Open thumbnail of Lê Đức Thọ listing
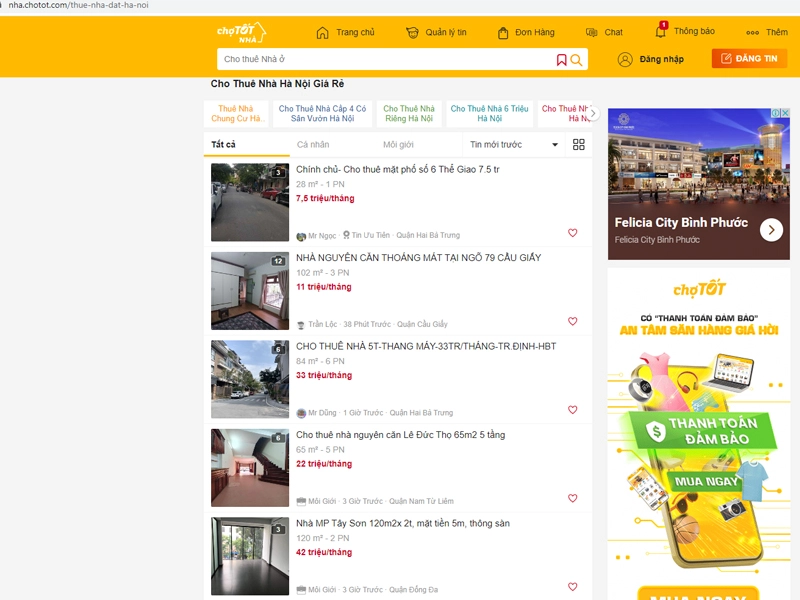Image resolution: width=800 pixels, height=600 pixels. [250, 468]
